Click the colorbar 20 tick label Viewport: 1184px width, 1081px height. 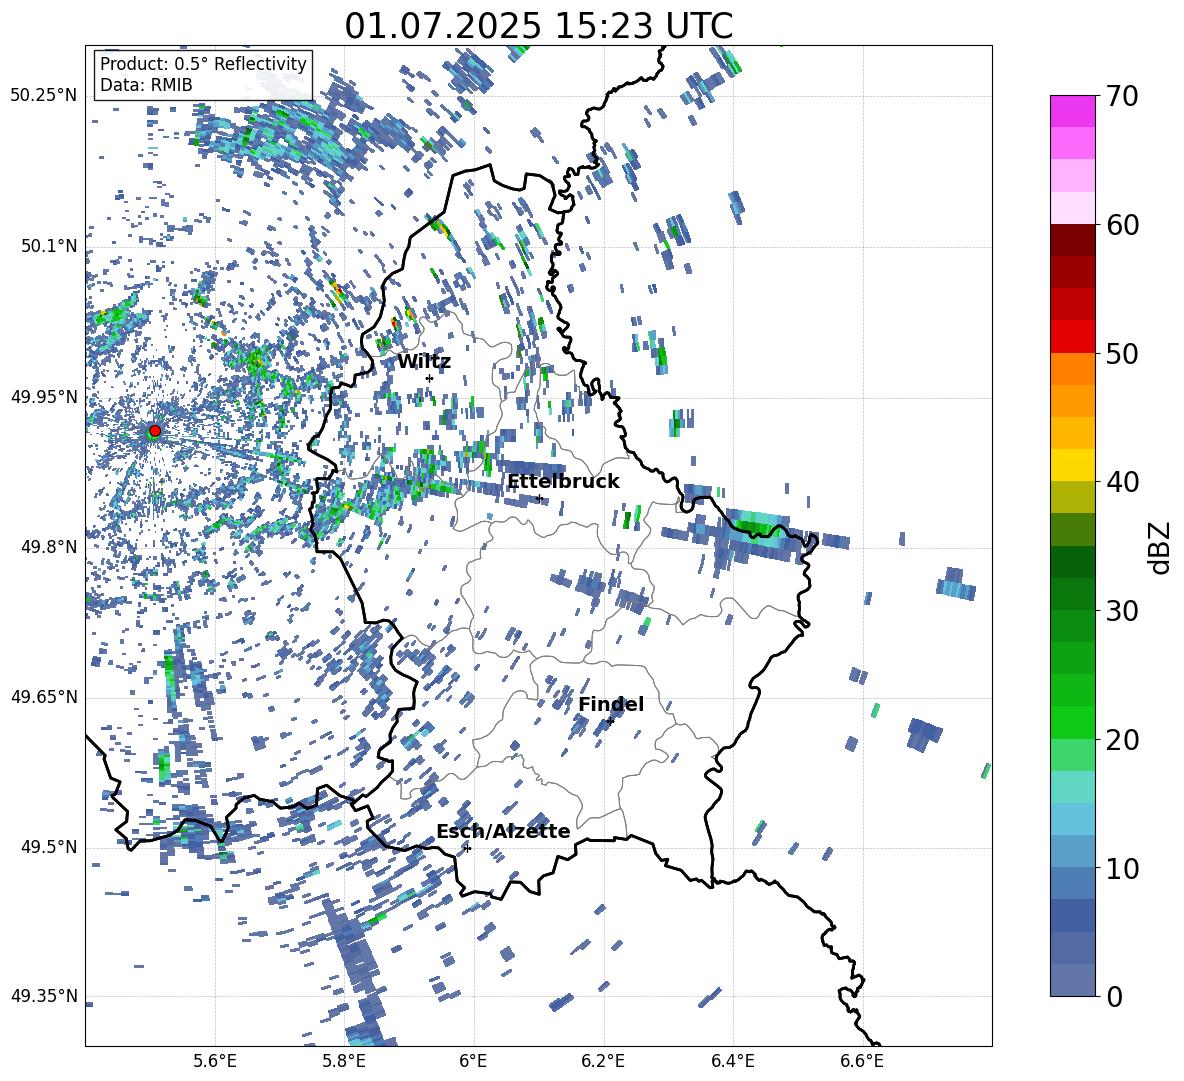click(1122, 739)
